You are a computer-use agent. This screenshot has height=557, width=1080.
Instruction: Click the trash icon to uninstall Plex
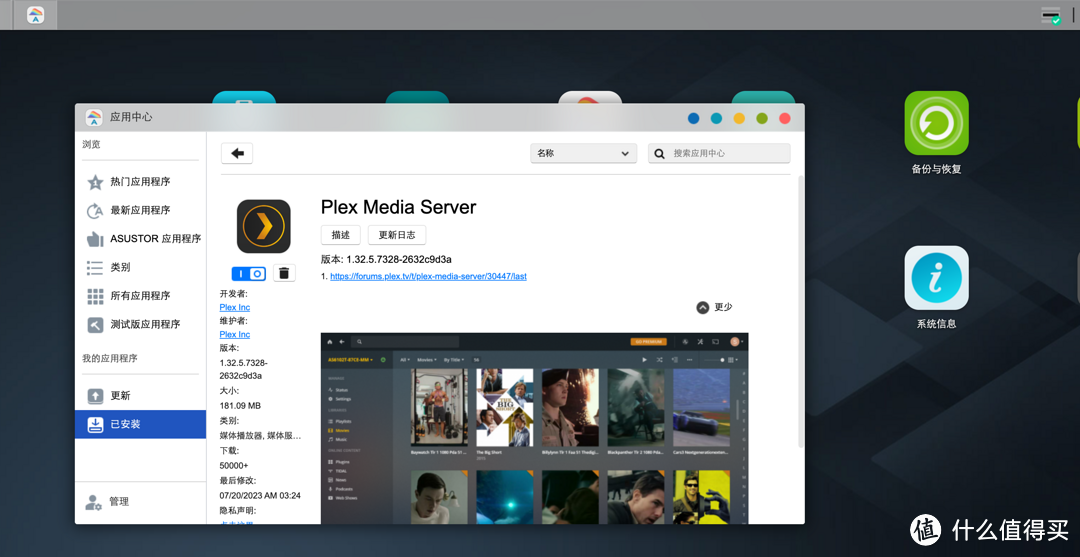[x=284, y=273]
